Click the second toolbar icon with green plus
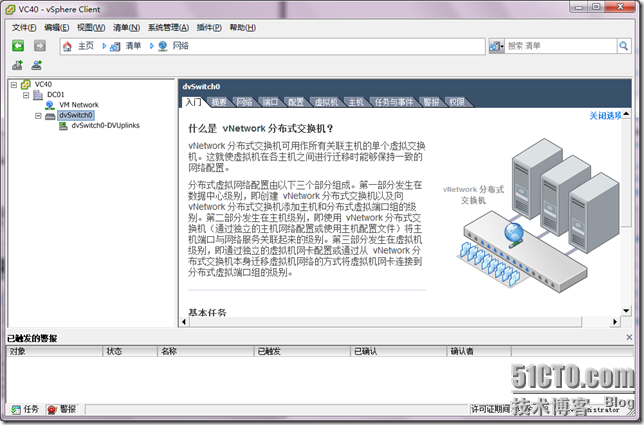Image resolution: width=644 pixels, height=425 pixels. (x=37, y=65)
